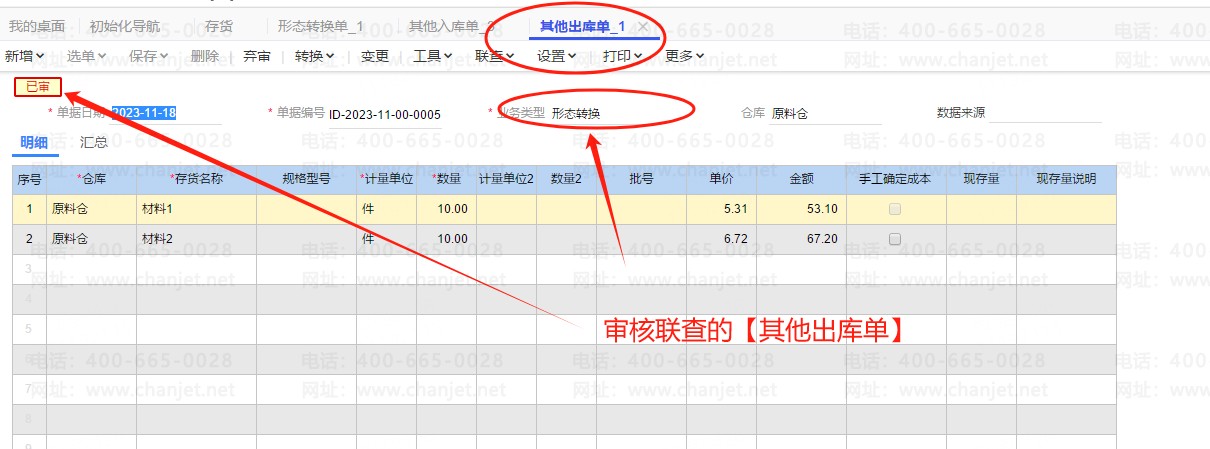Open the 联查 dropdown menu

pos(495,56)
